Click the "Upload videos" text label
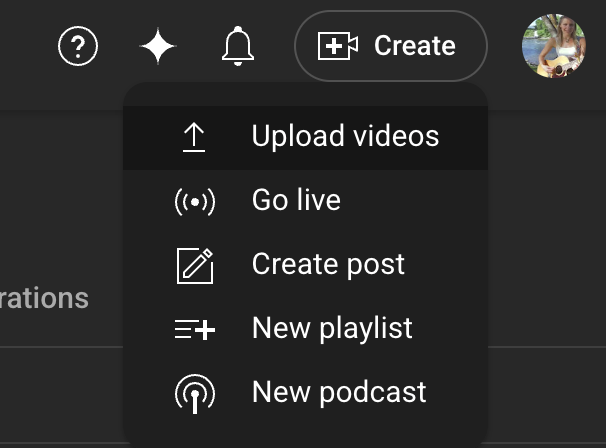The image size is (606, 448). coord(345,136)
